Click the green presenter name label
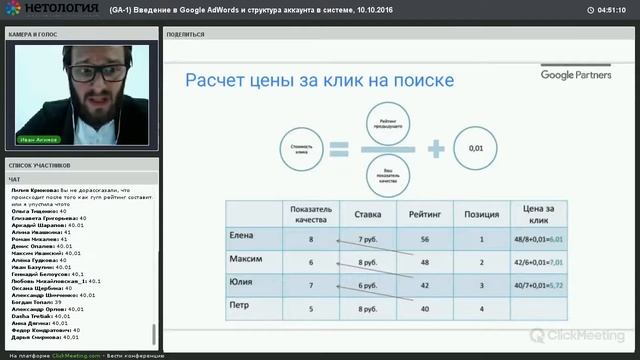Viewport: 640px width, 360px height. (x=39, y=140)
